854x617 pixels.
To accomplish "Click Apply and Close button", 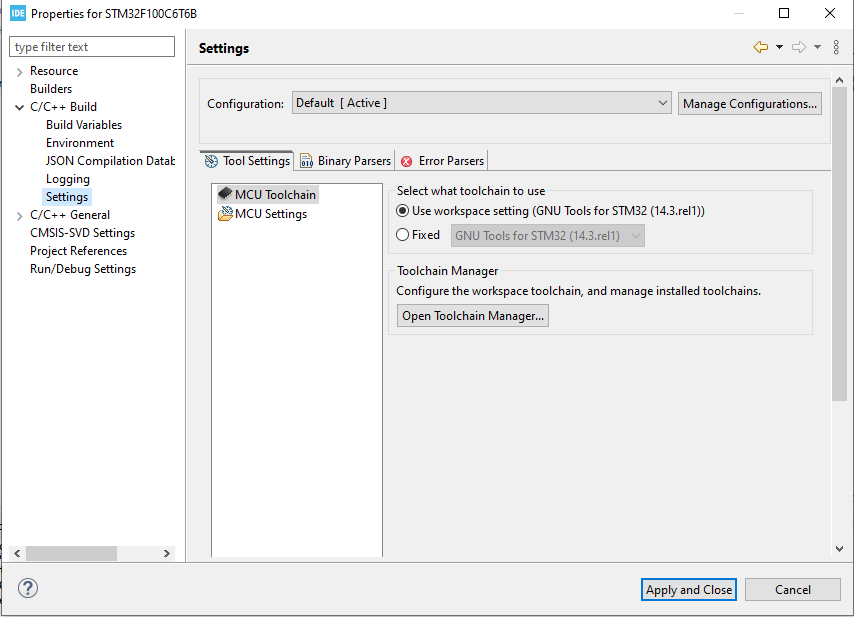I will coord(689,590).
